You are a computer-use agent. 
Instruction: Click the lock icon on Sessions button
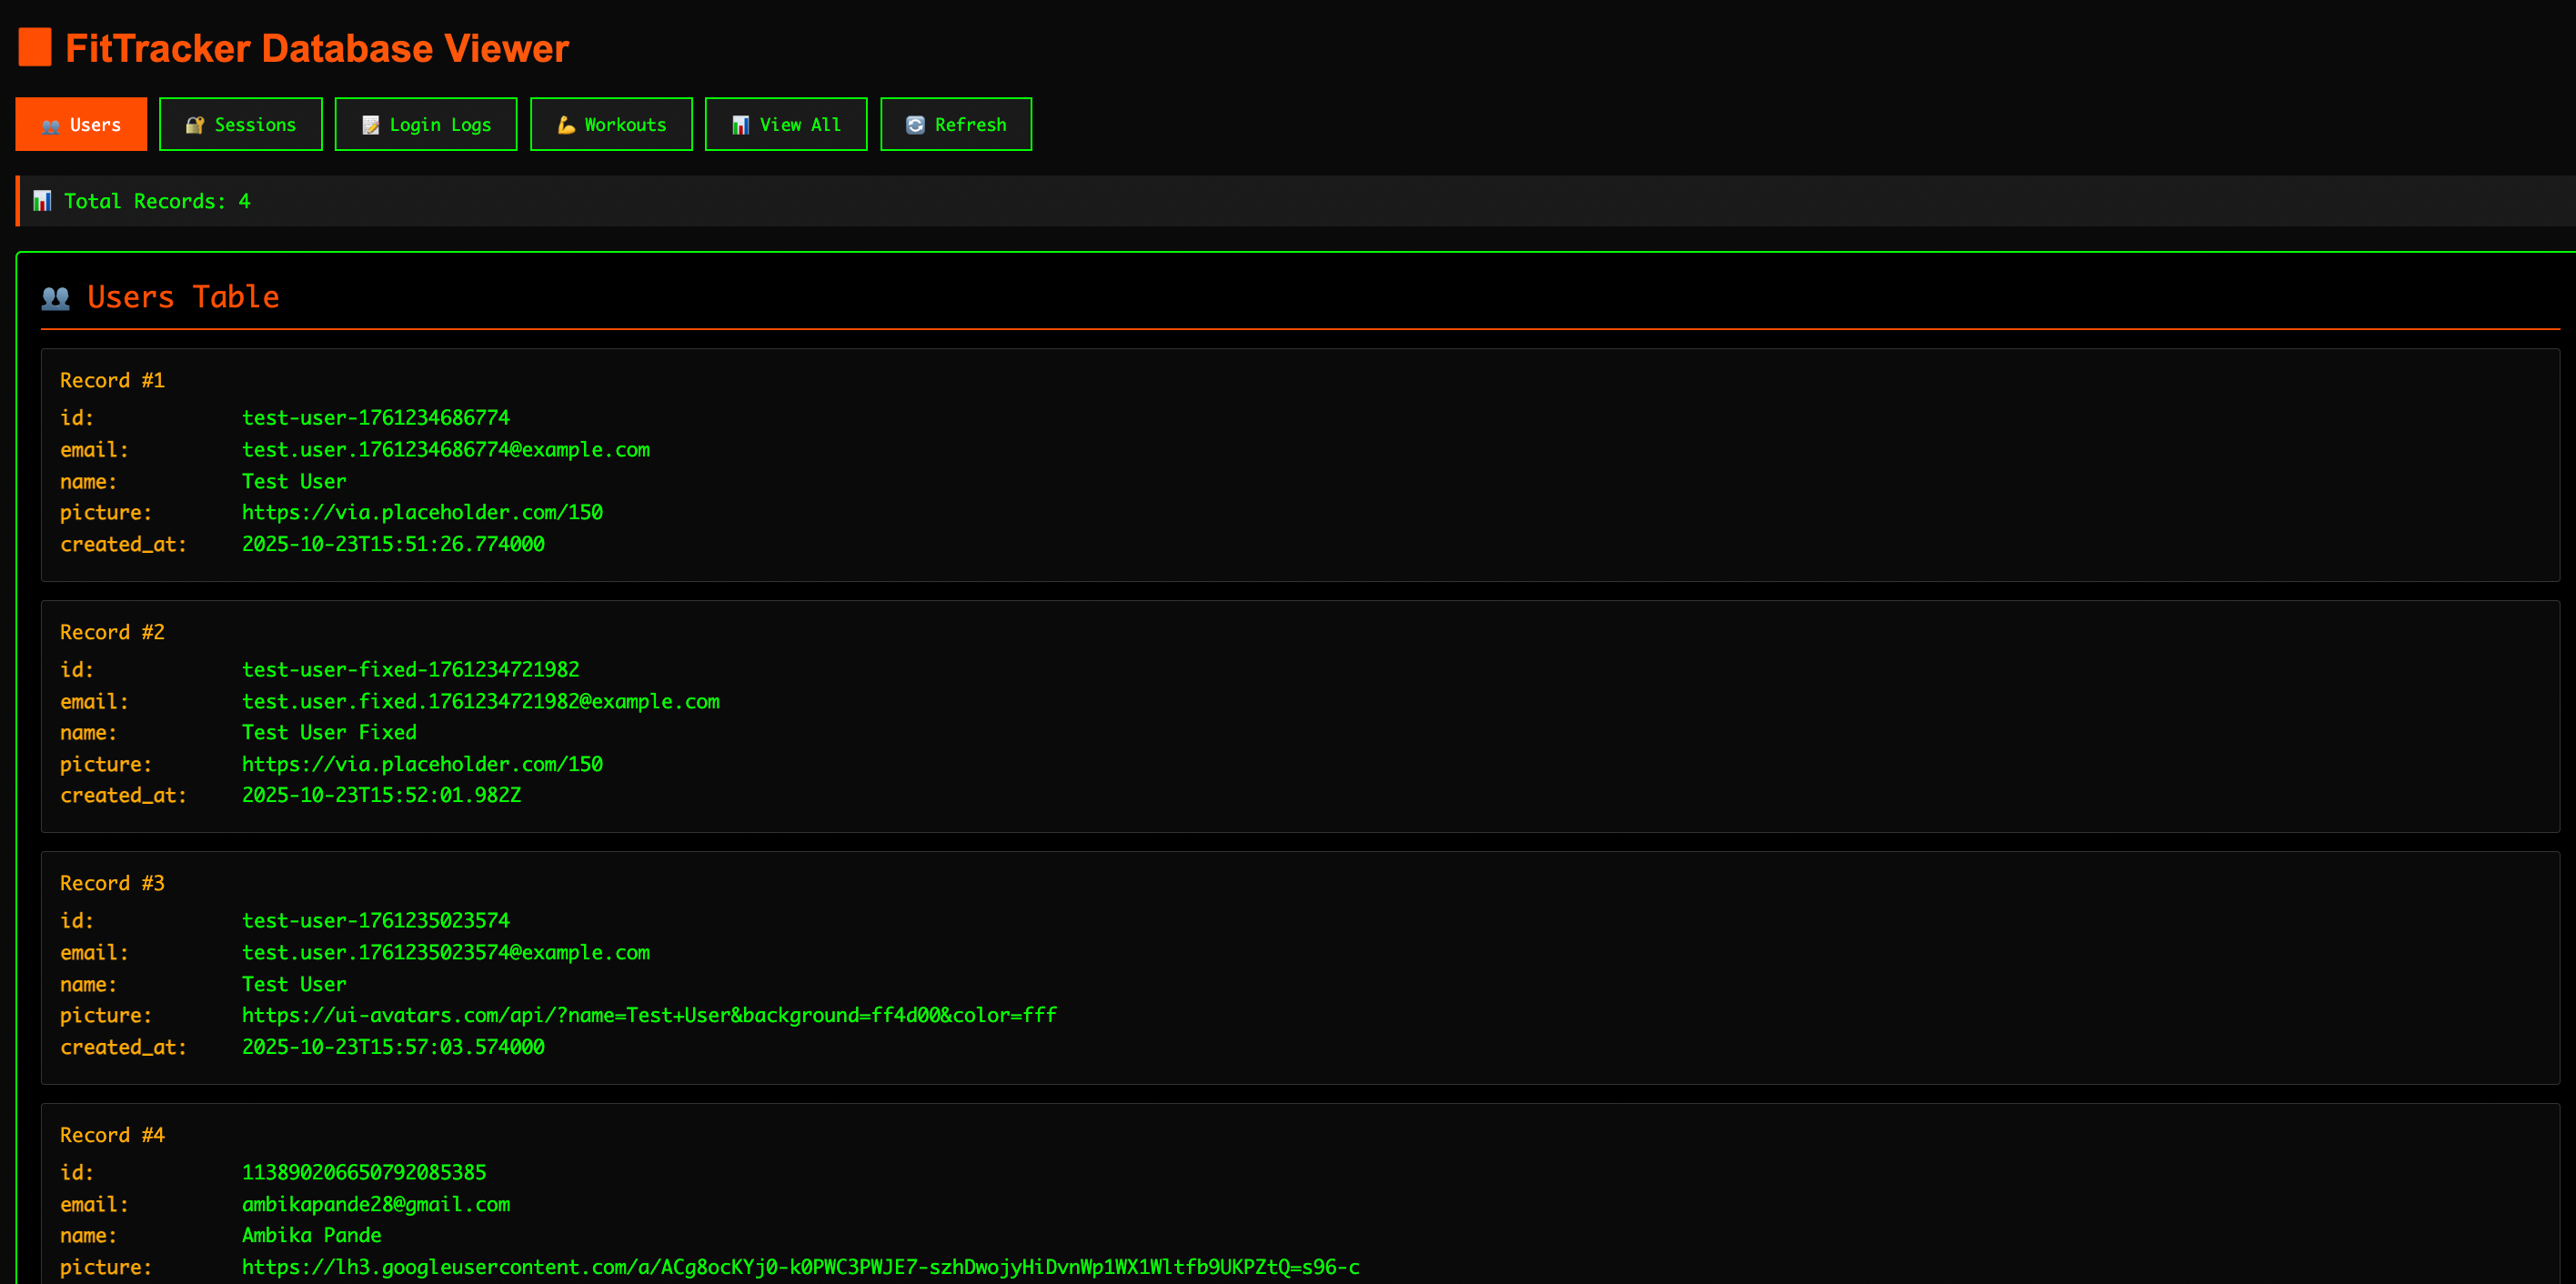point(195,125)
